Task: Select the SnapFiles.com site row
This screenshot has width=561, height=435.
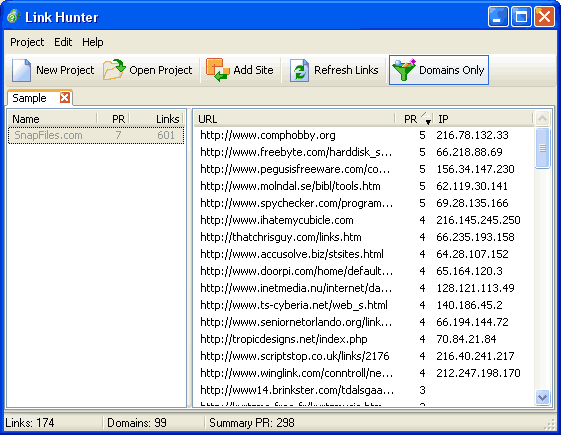Action: 96,135
